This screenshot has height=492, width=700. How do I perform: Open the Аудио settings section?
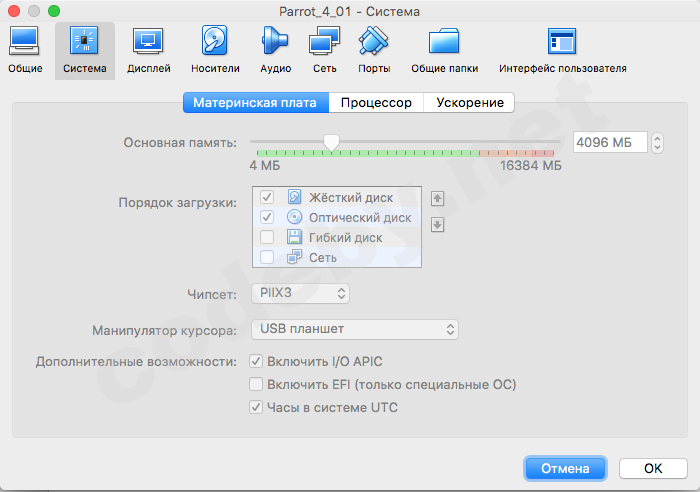pos(275,50)
